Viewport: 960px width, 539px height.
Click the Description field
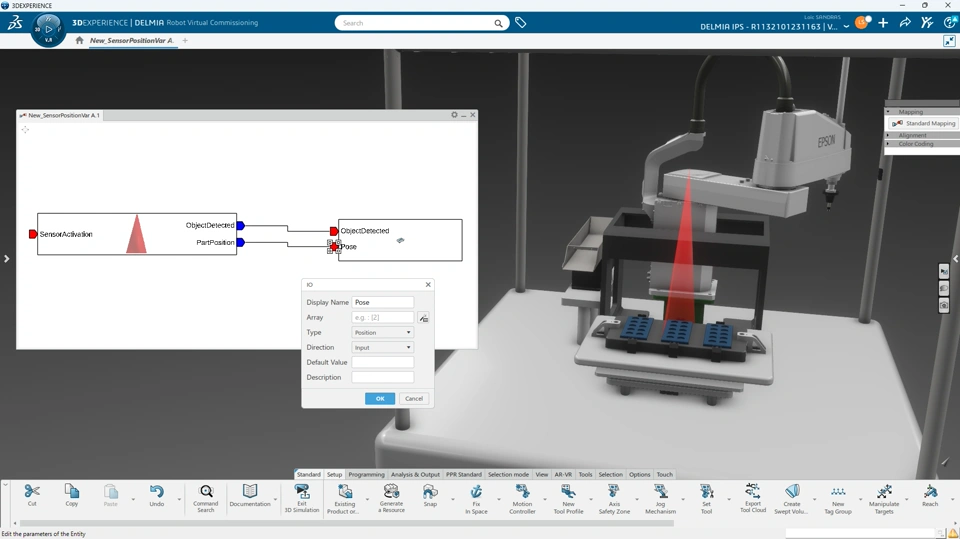[383, 377]
